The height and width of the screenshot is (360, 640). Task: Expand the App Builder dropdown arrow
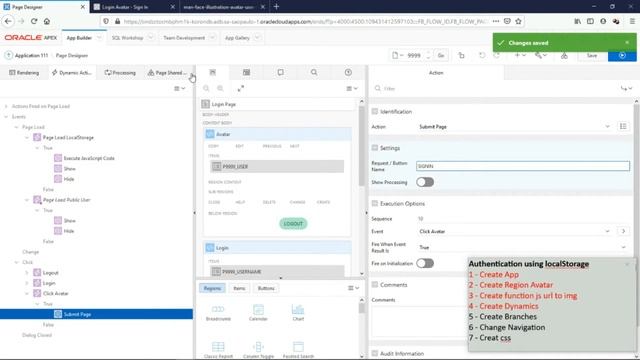pos(99,38)
